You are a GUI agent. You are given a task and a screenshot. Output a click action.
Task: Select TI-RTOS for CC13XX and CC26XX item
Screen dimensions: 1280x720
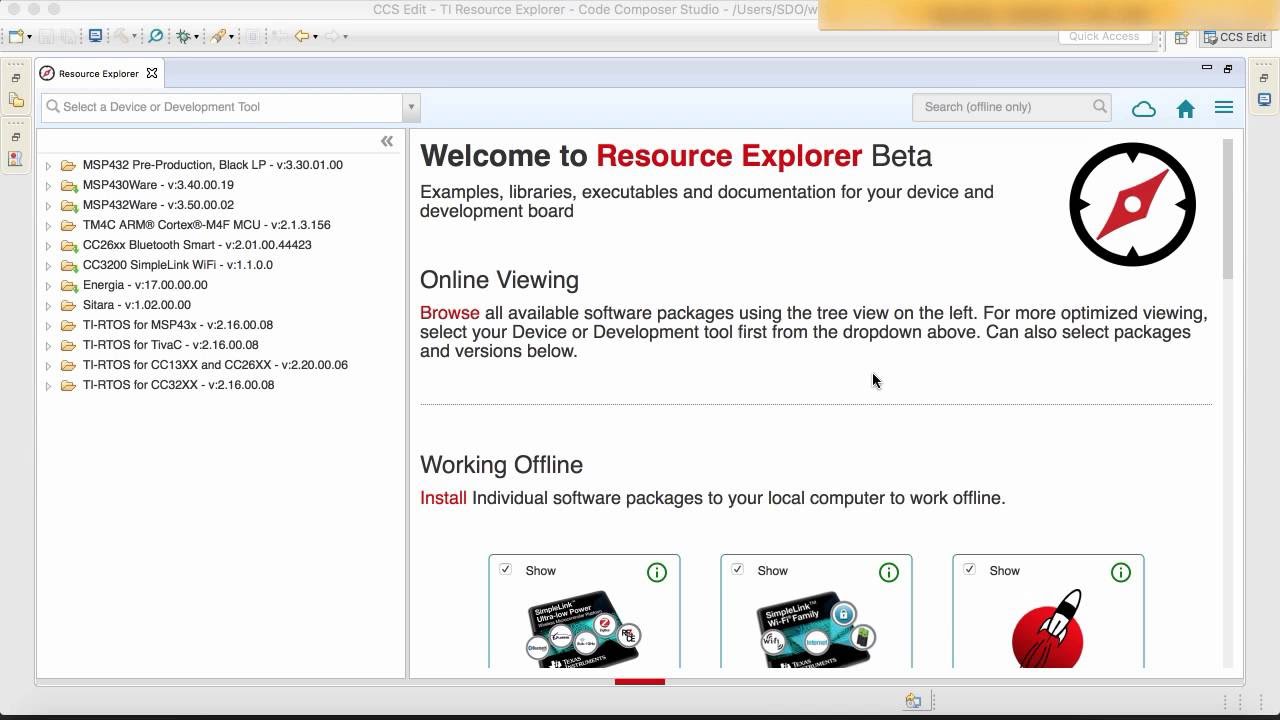click(215, 365)
